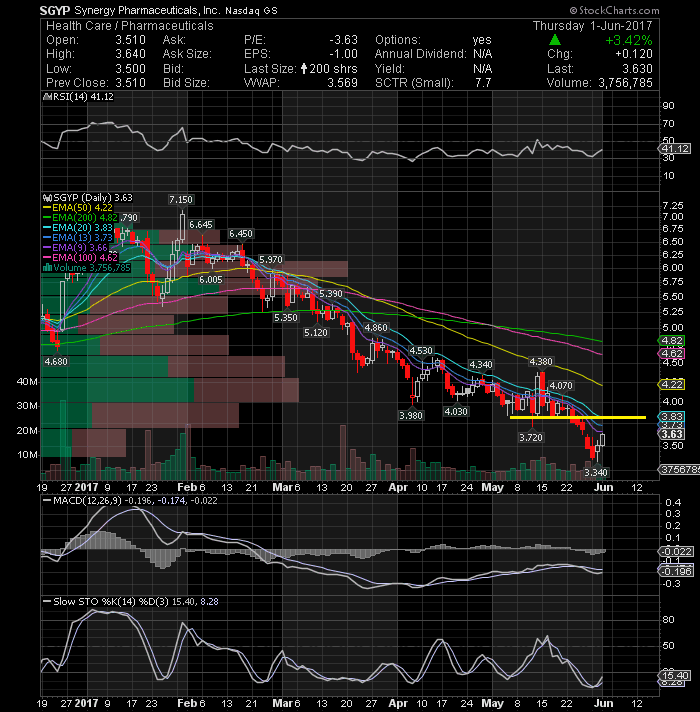Click the Thursday 1-Jun-2017 date
The height and width of the screenshot is (712, 700).
pos(592,26)
